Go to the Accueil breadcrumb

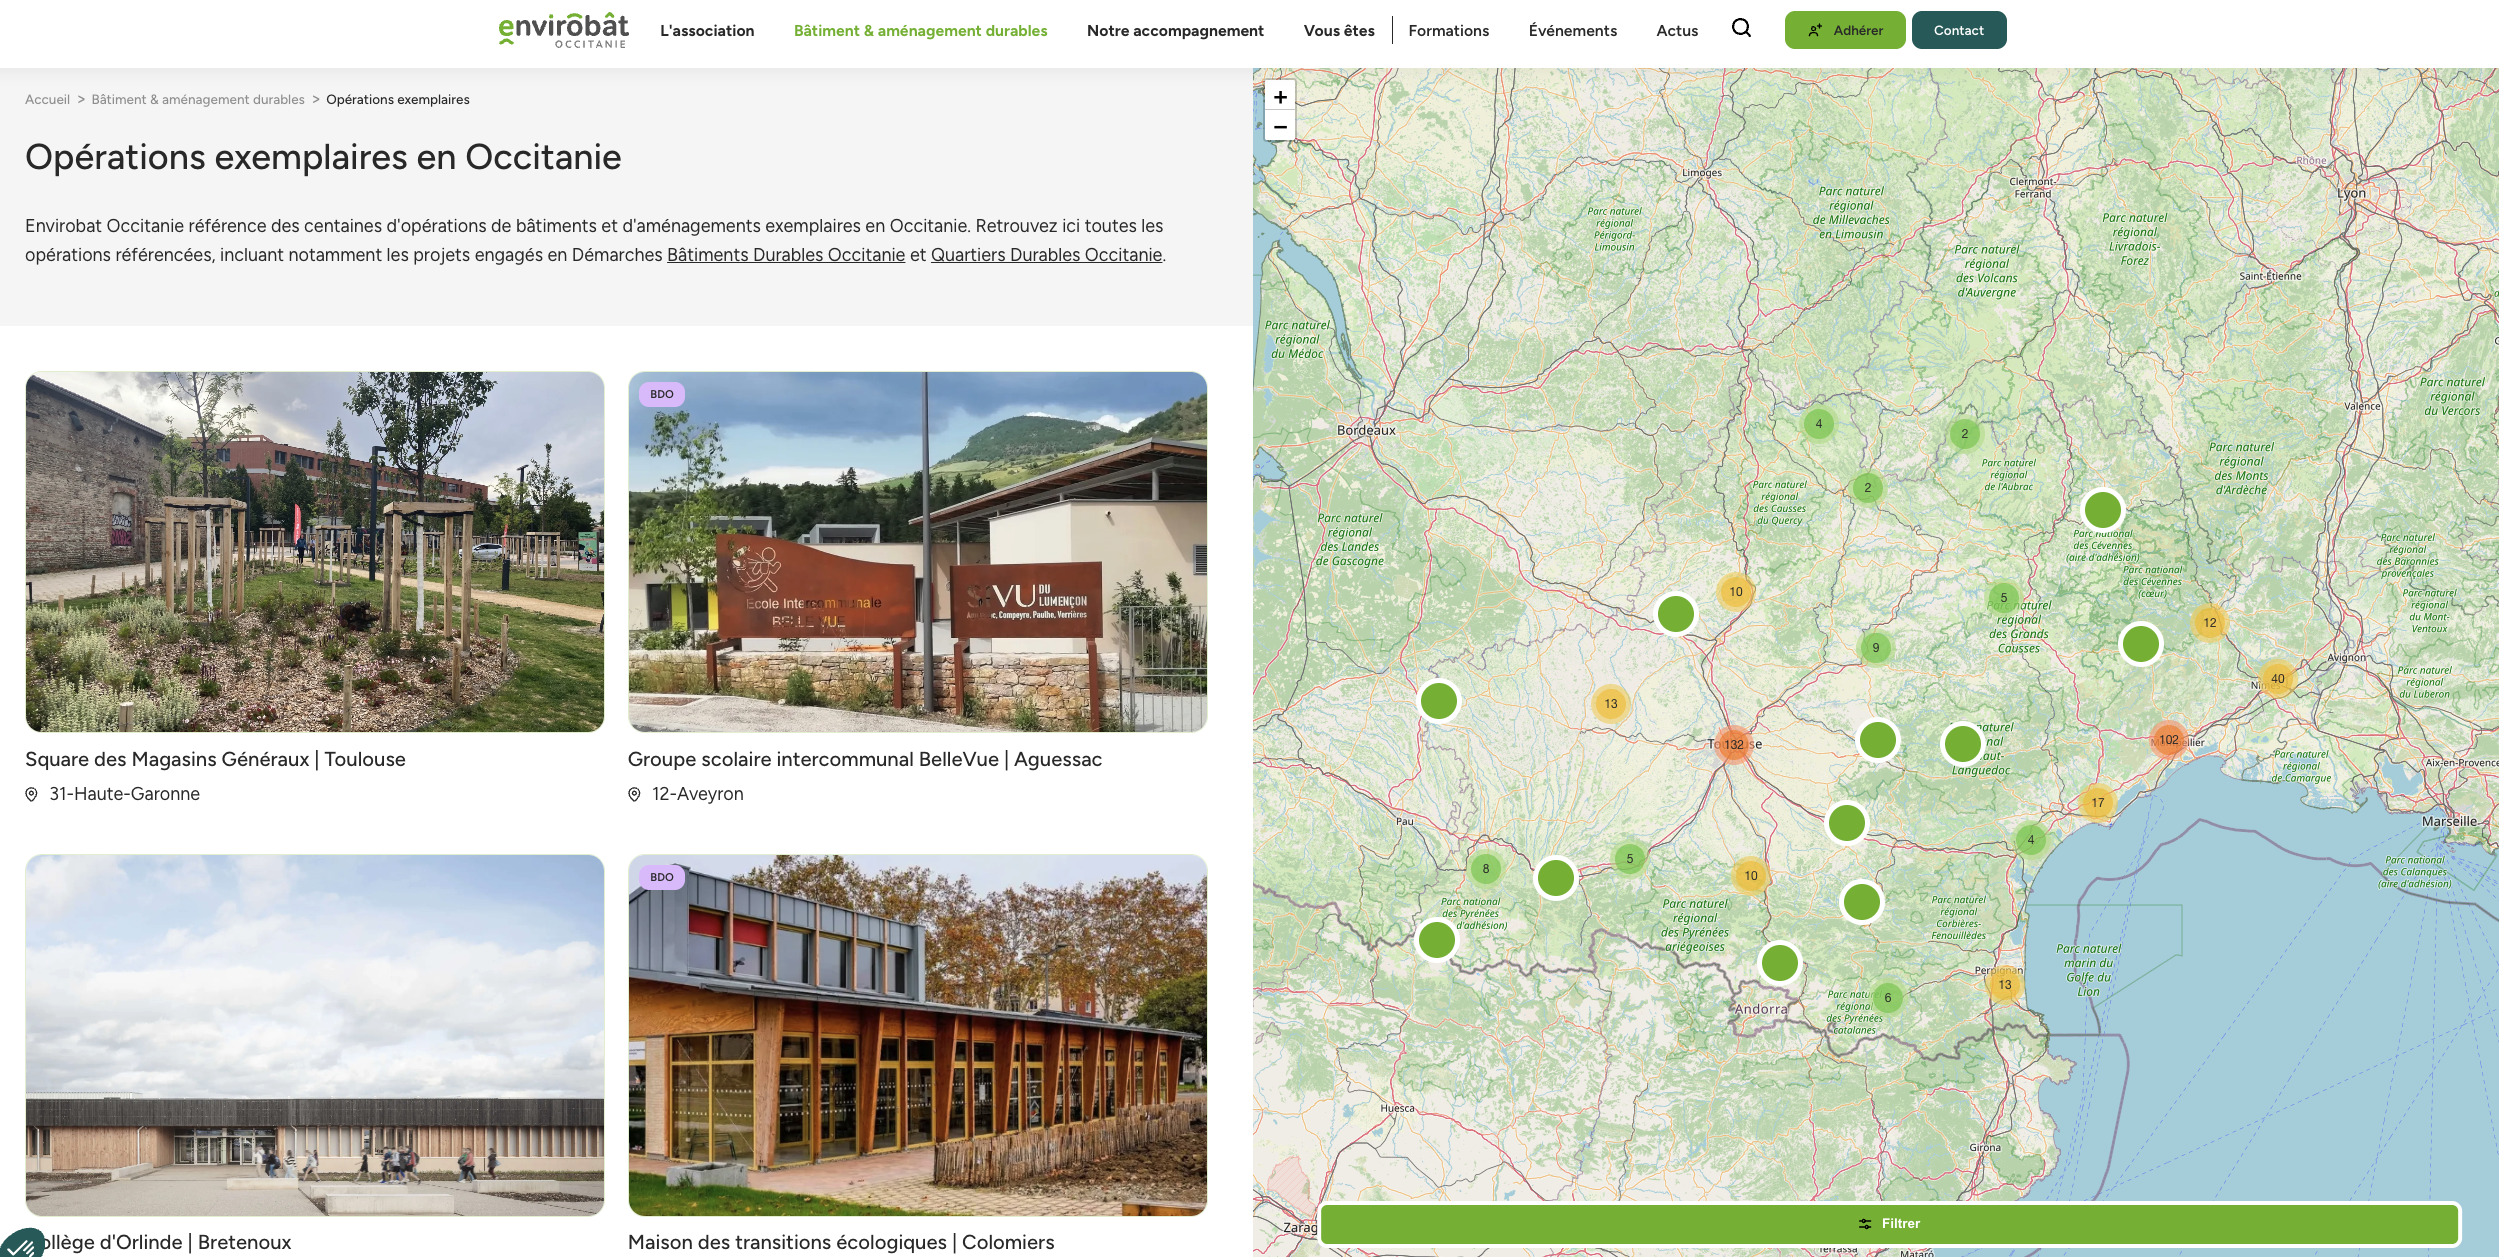point(47,100)
